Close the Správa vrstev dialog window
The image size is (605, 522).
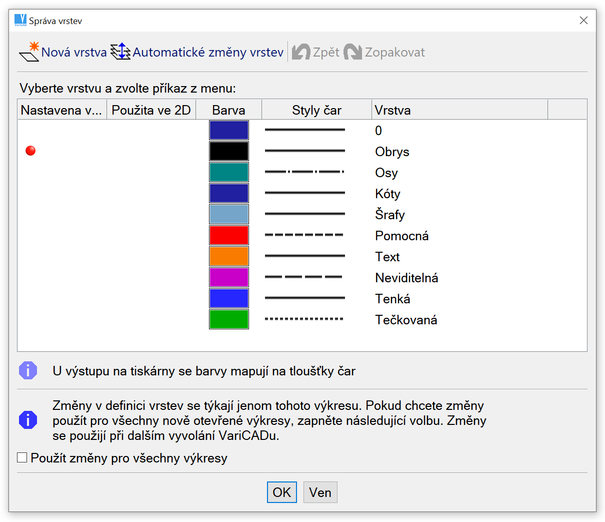coord(583,19)
